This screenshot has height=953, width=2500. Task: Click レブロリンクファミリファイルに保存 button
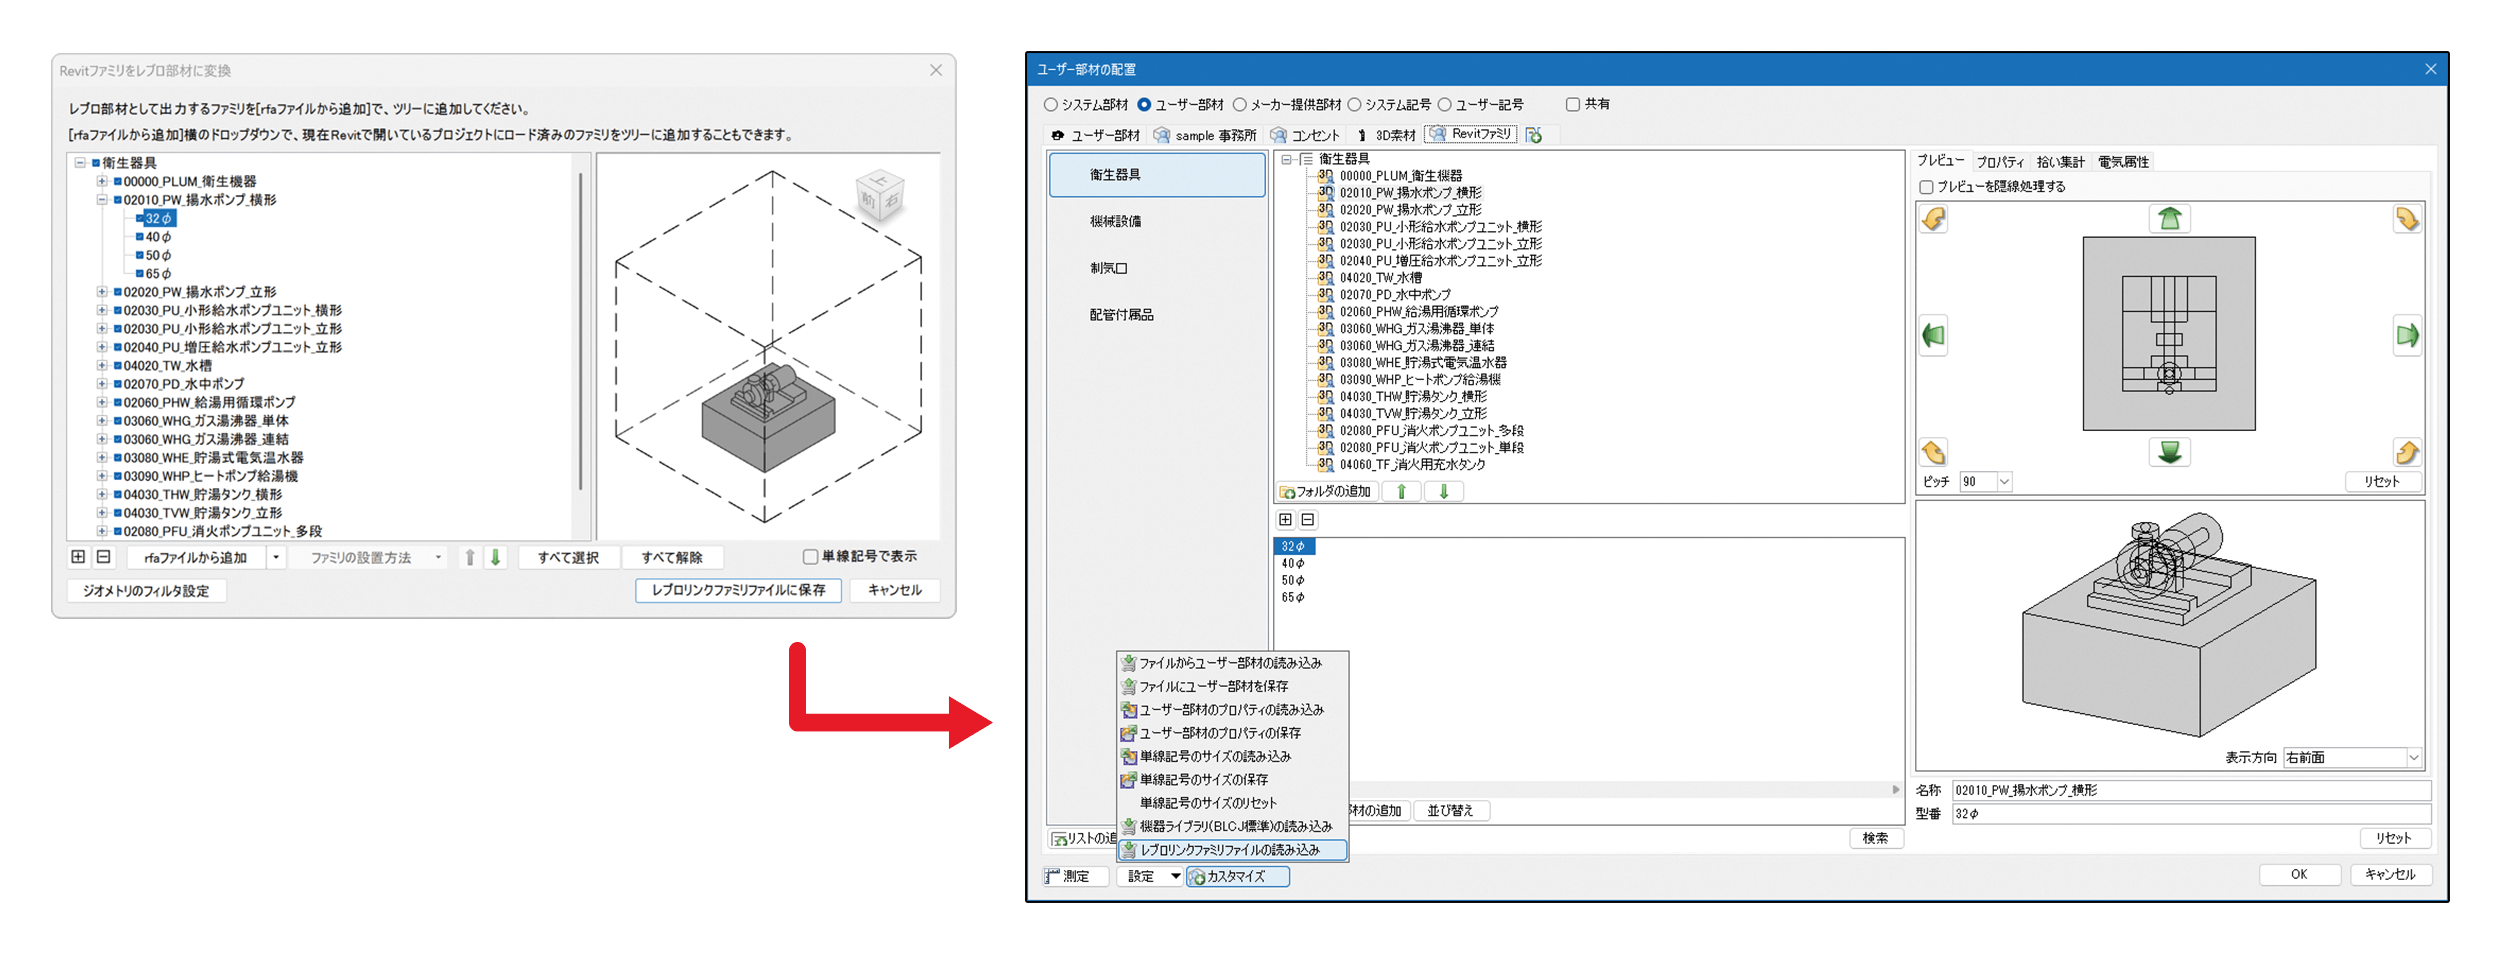(x=738, y=590)
